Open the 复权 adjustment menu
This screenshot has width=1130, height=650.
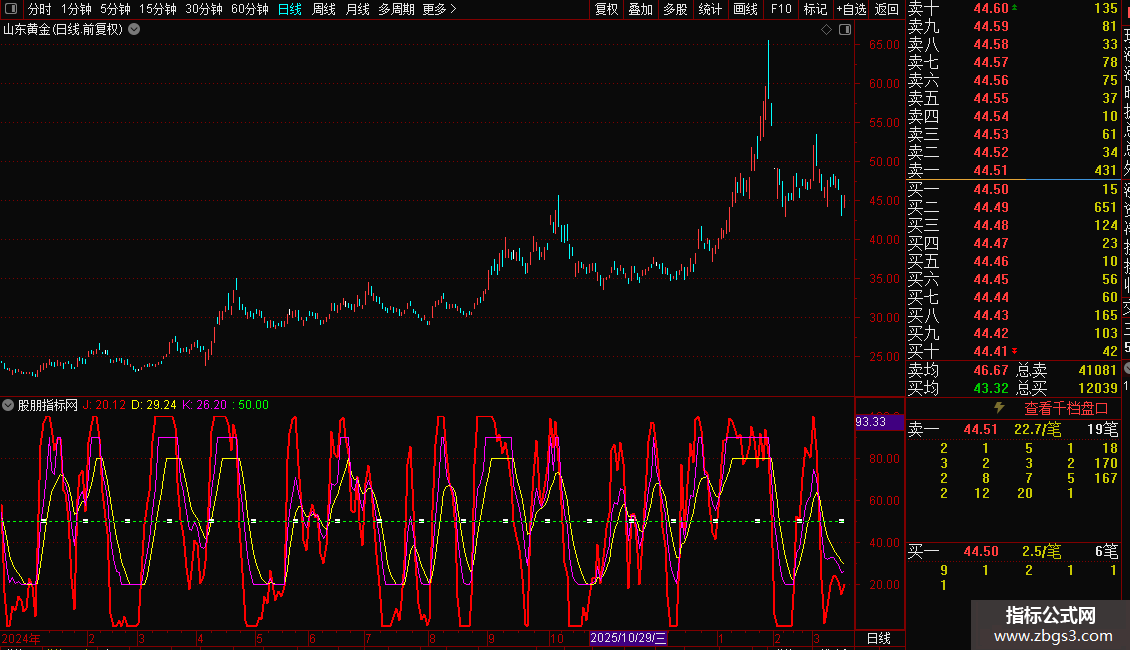click(x=607, y=9)
